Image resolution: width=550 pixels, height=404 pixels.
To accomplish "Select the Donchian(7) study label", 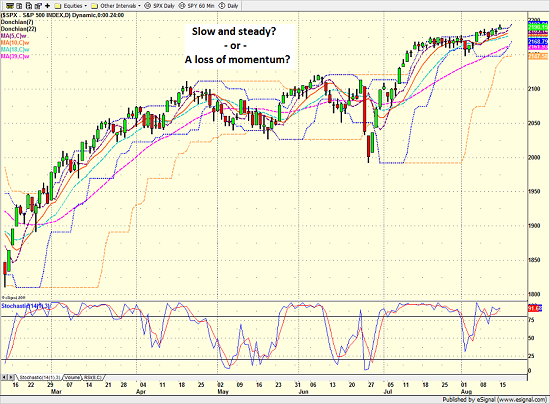I will click(x=17, y=22).
